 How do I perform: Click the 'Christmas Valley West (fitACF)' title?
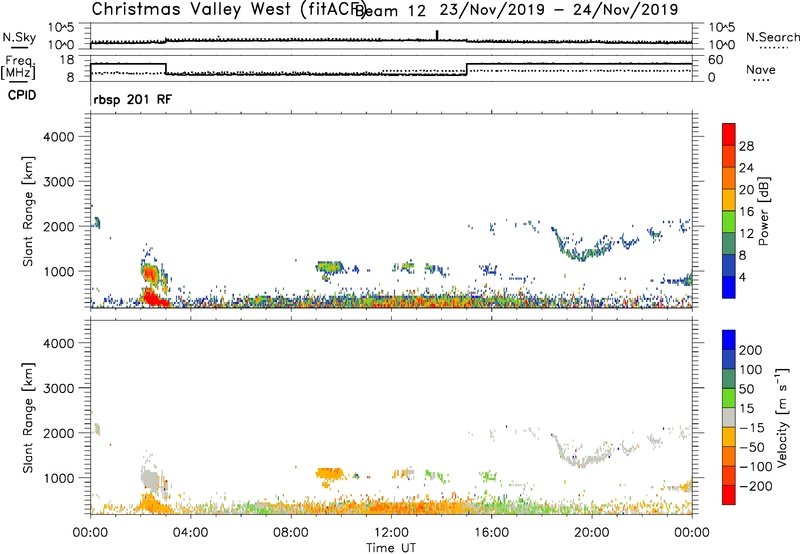point(228,9)
